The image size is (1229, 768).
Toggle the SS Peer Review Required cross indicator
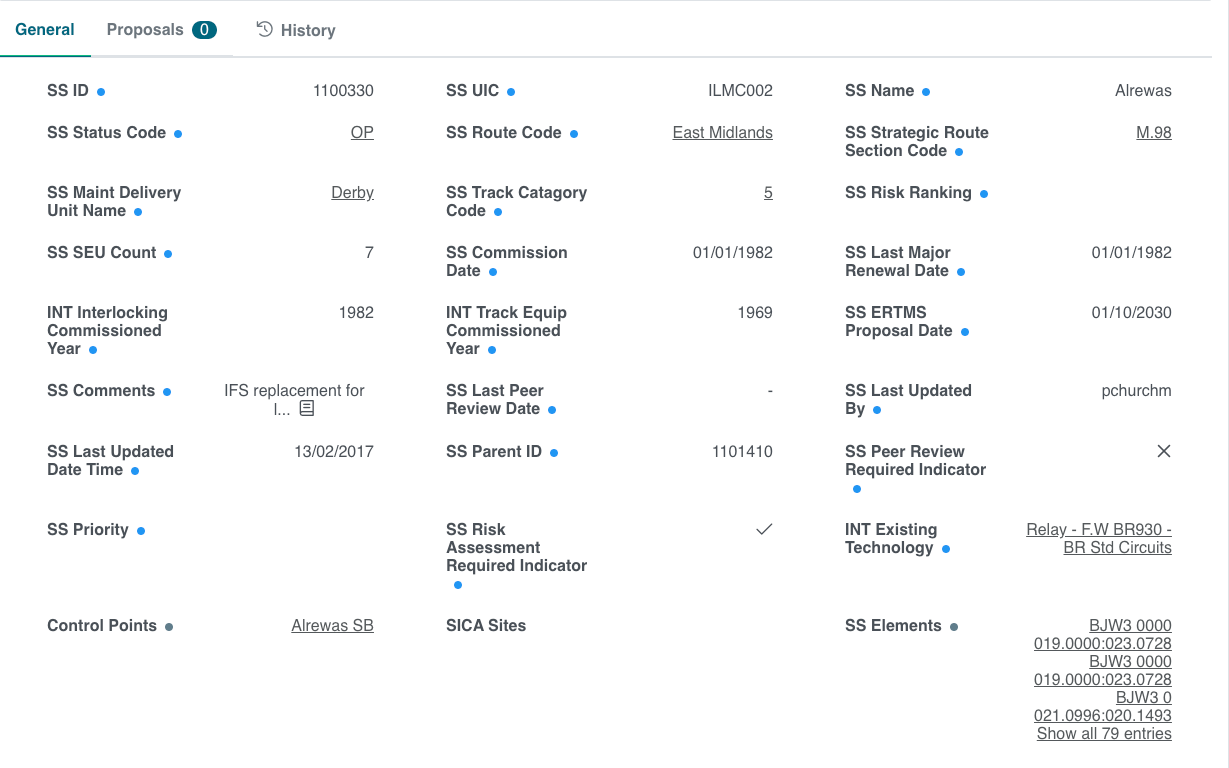tap(1163, 452)
